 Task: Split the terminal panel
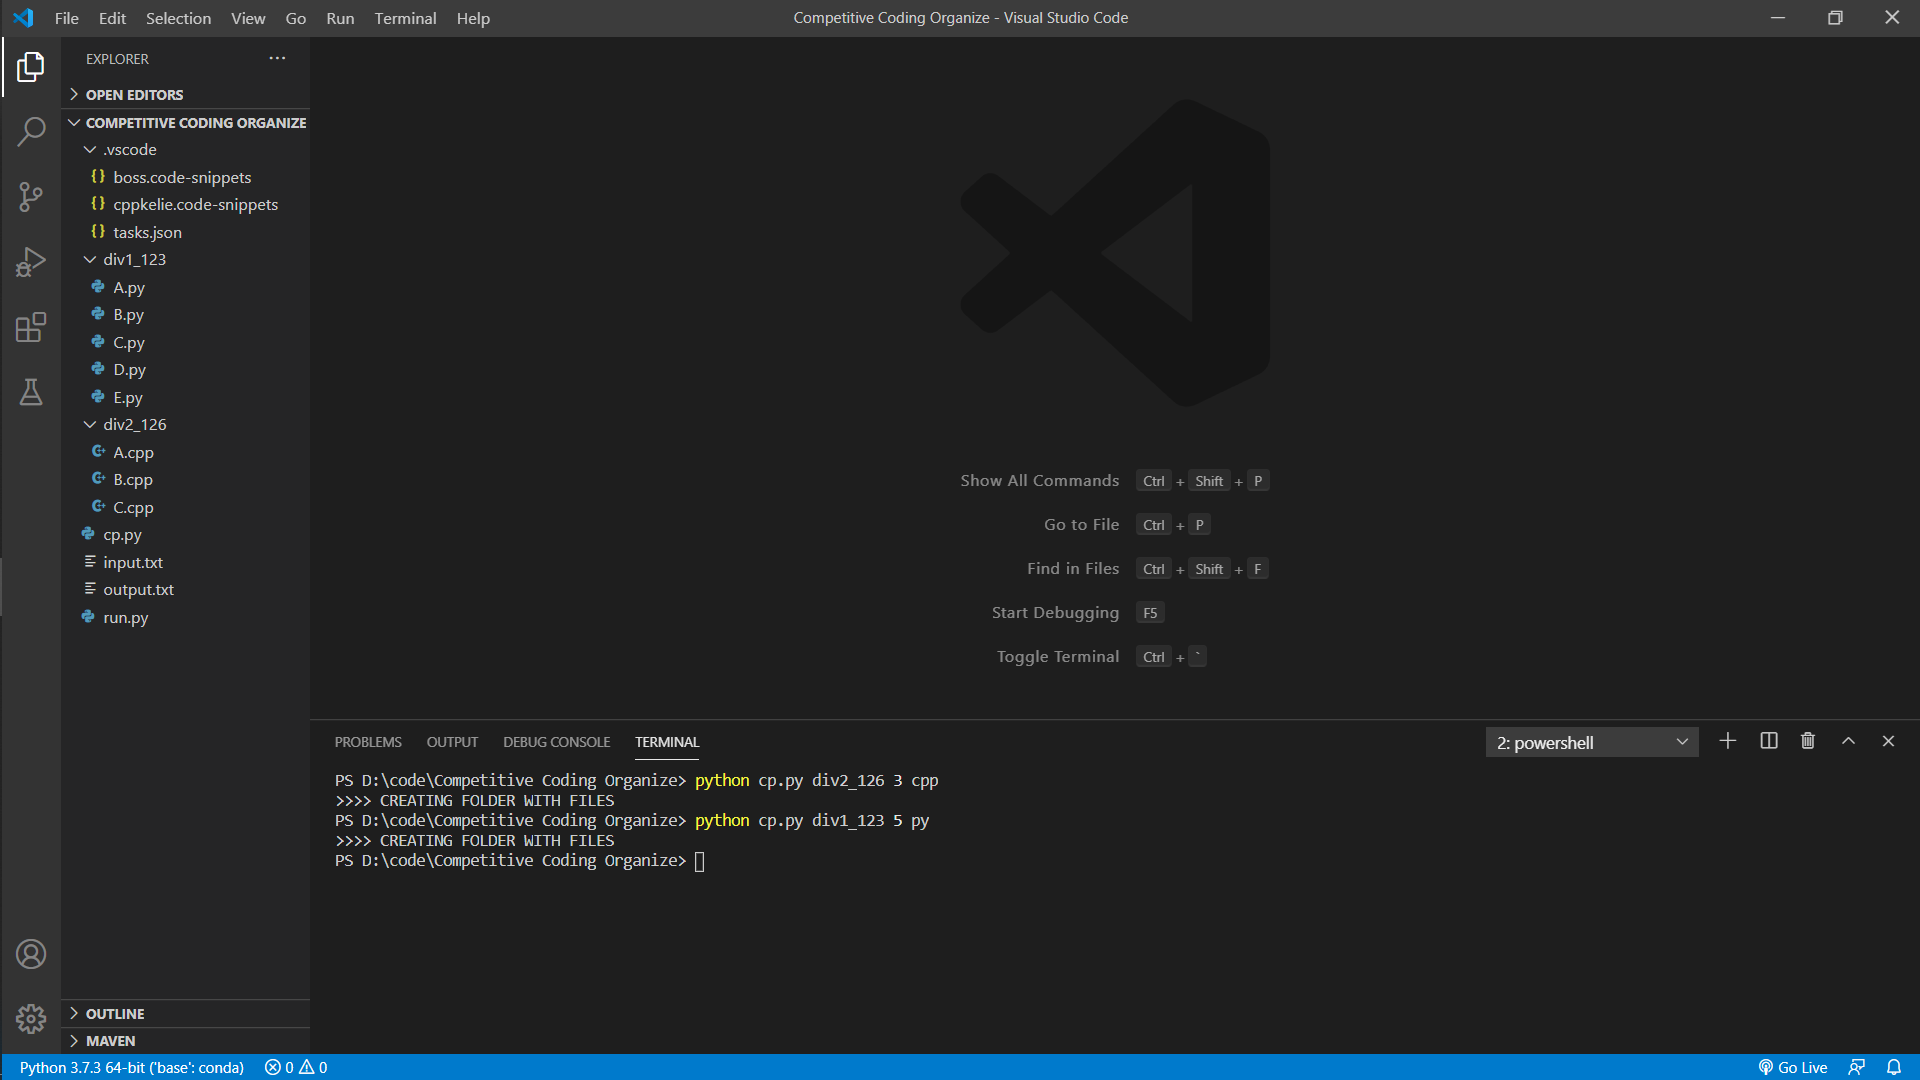pos(1768,741)
